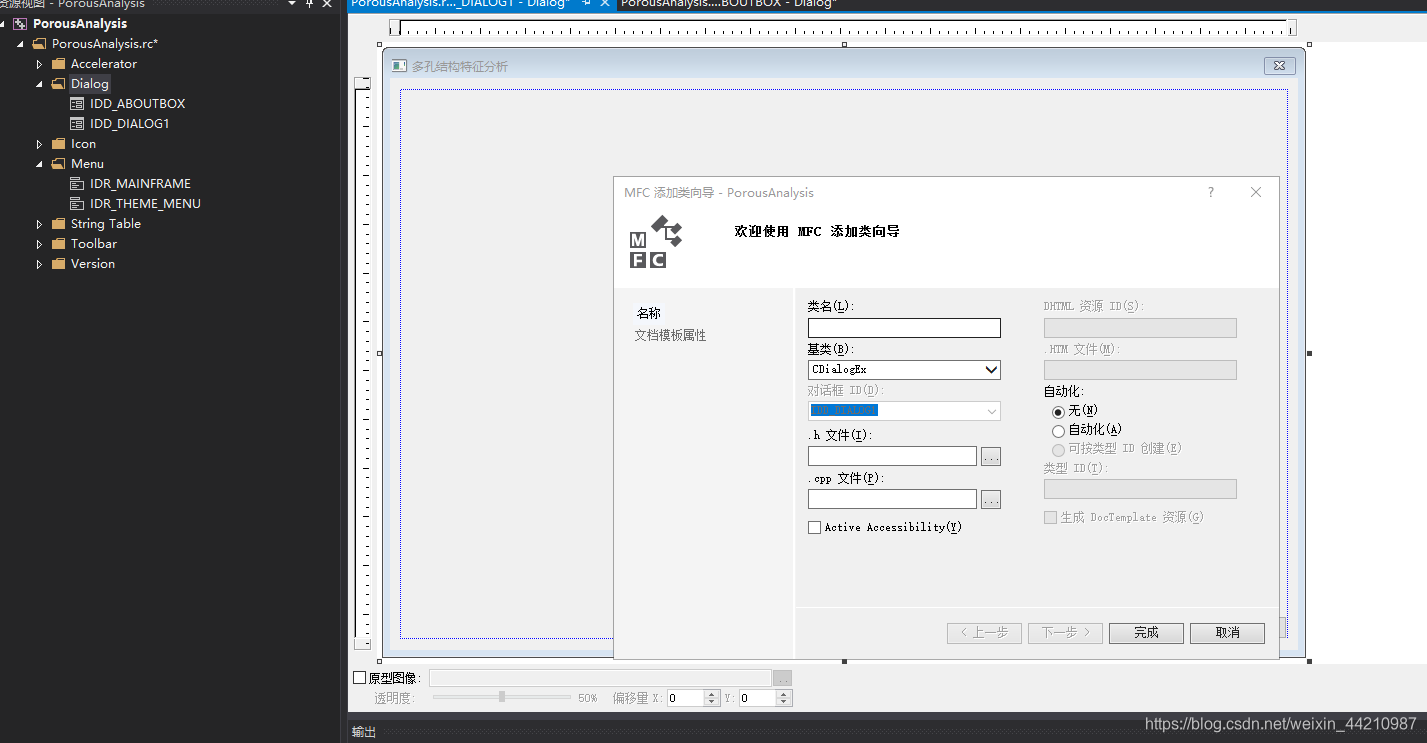Screen dimensions: 1427x743
Task: Expand the Accelerator folder
Action: point(39,64)
